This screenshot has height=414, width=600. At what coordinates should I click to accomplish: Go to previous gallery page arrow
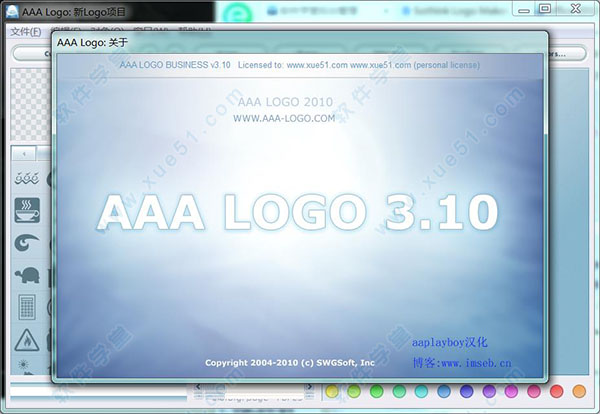198,387
